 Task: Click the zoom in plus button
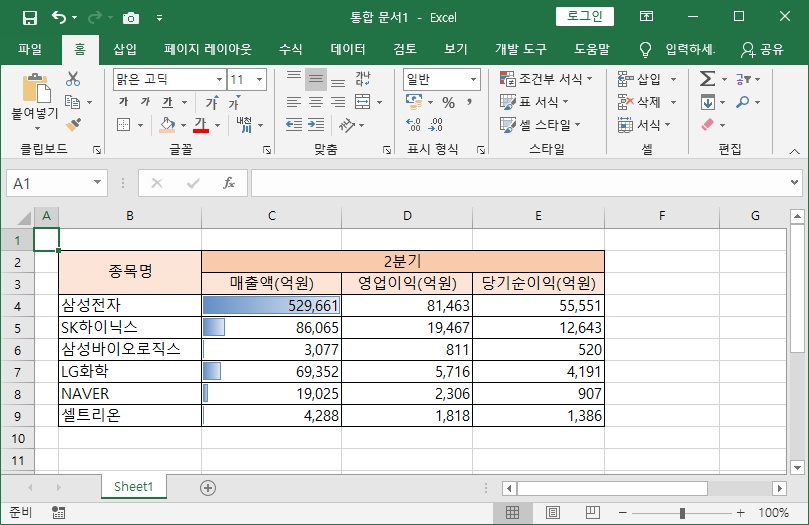740,513
